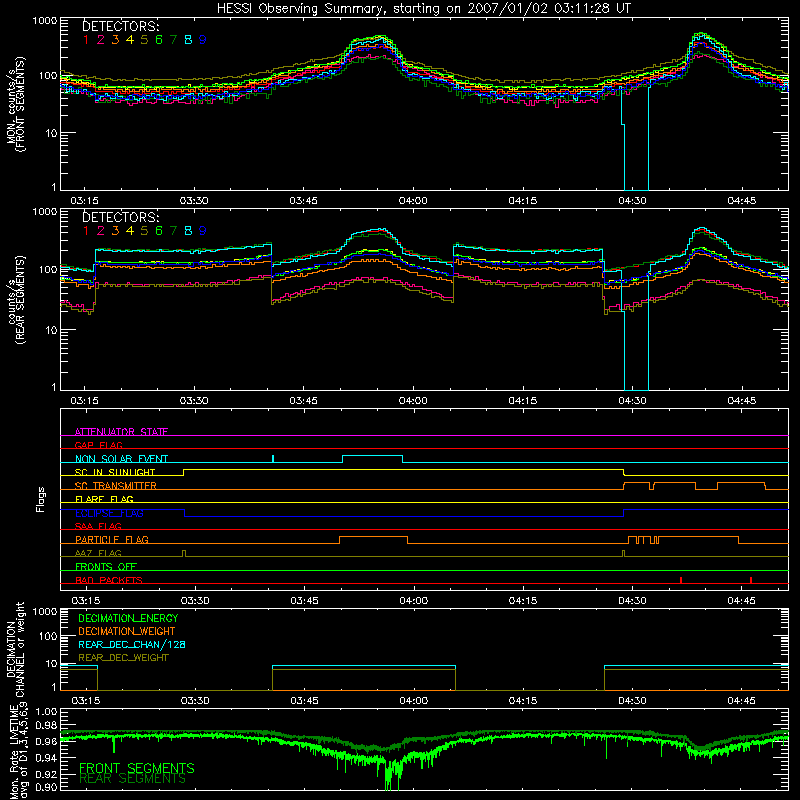
Task: Click DETECTORS: label in rear segments plot
Action: (x=121, y=217)
